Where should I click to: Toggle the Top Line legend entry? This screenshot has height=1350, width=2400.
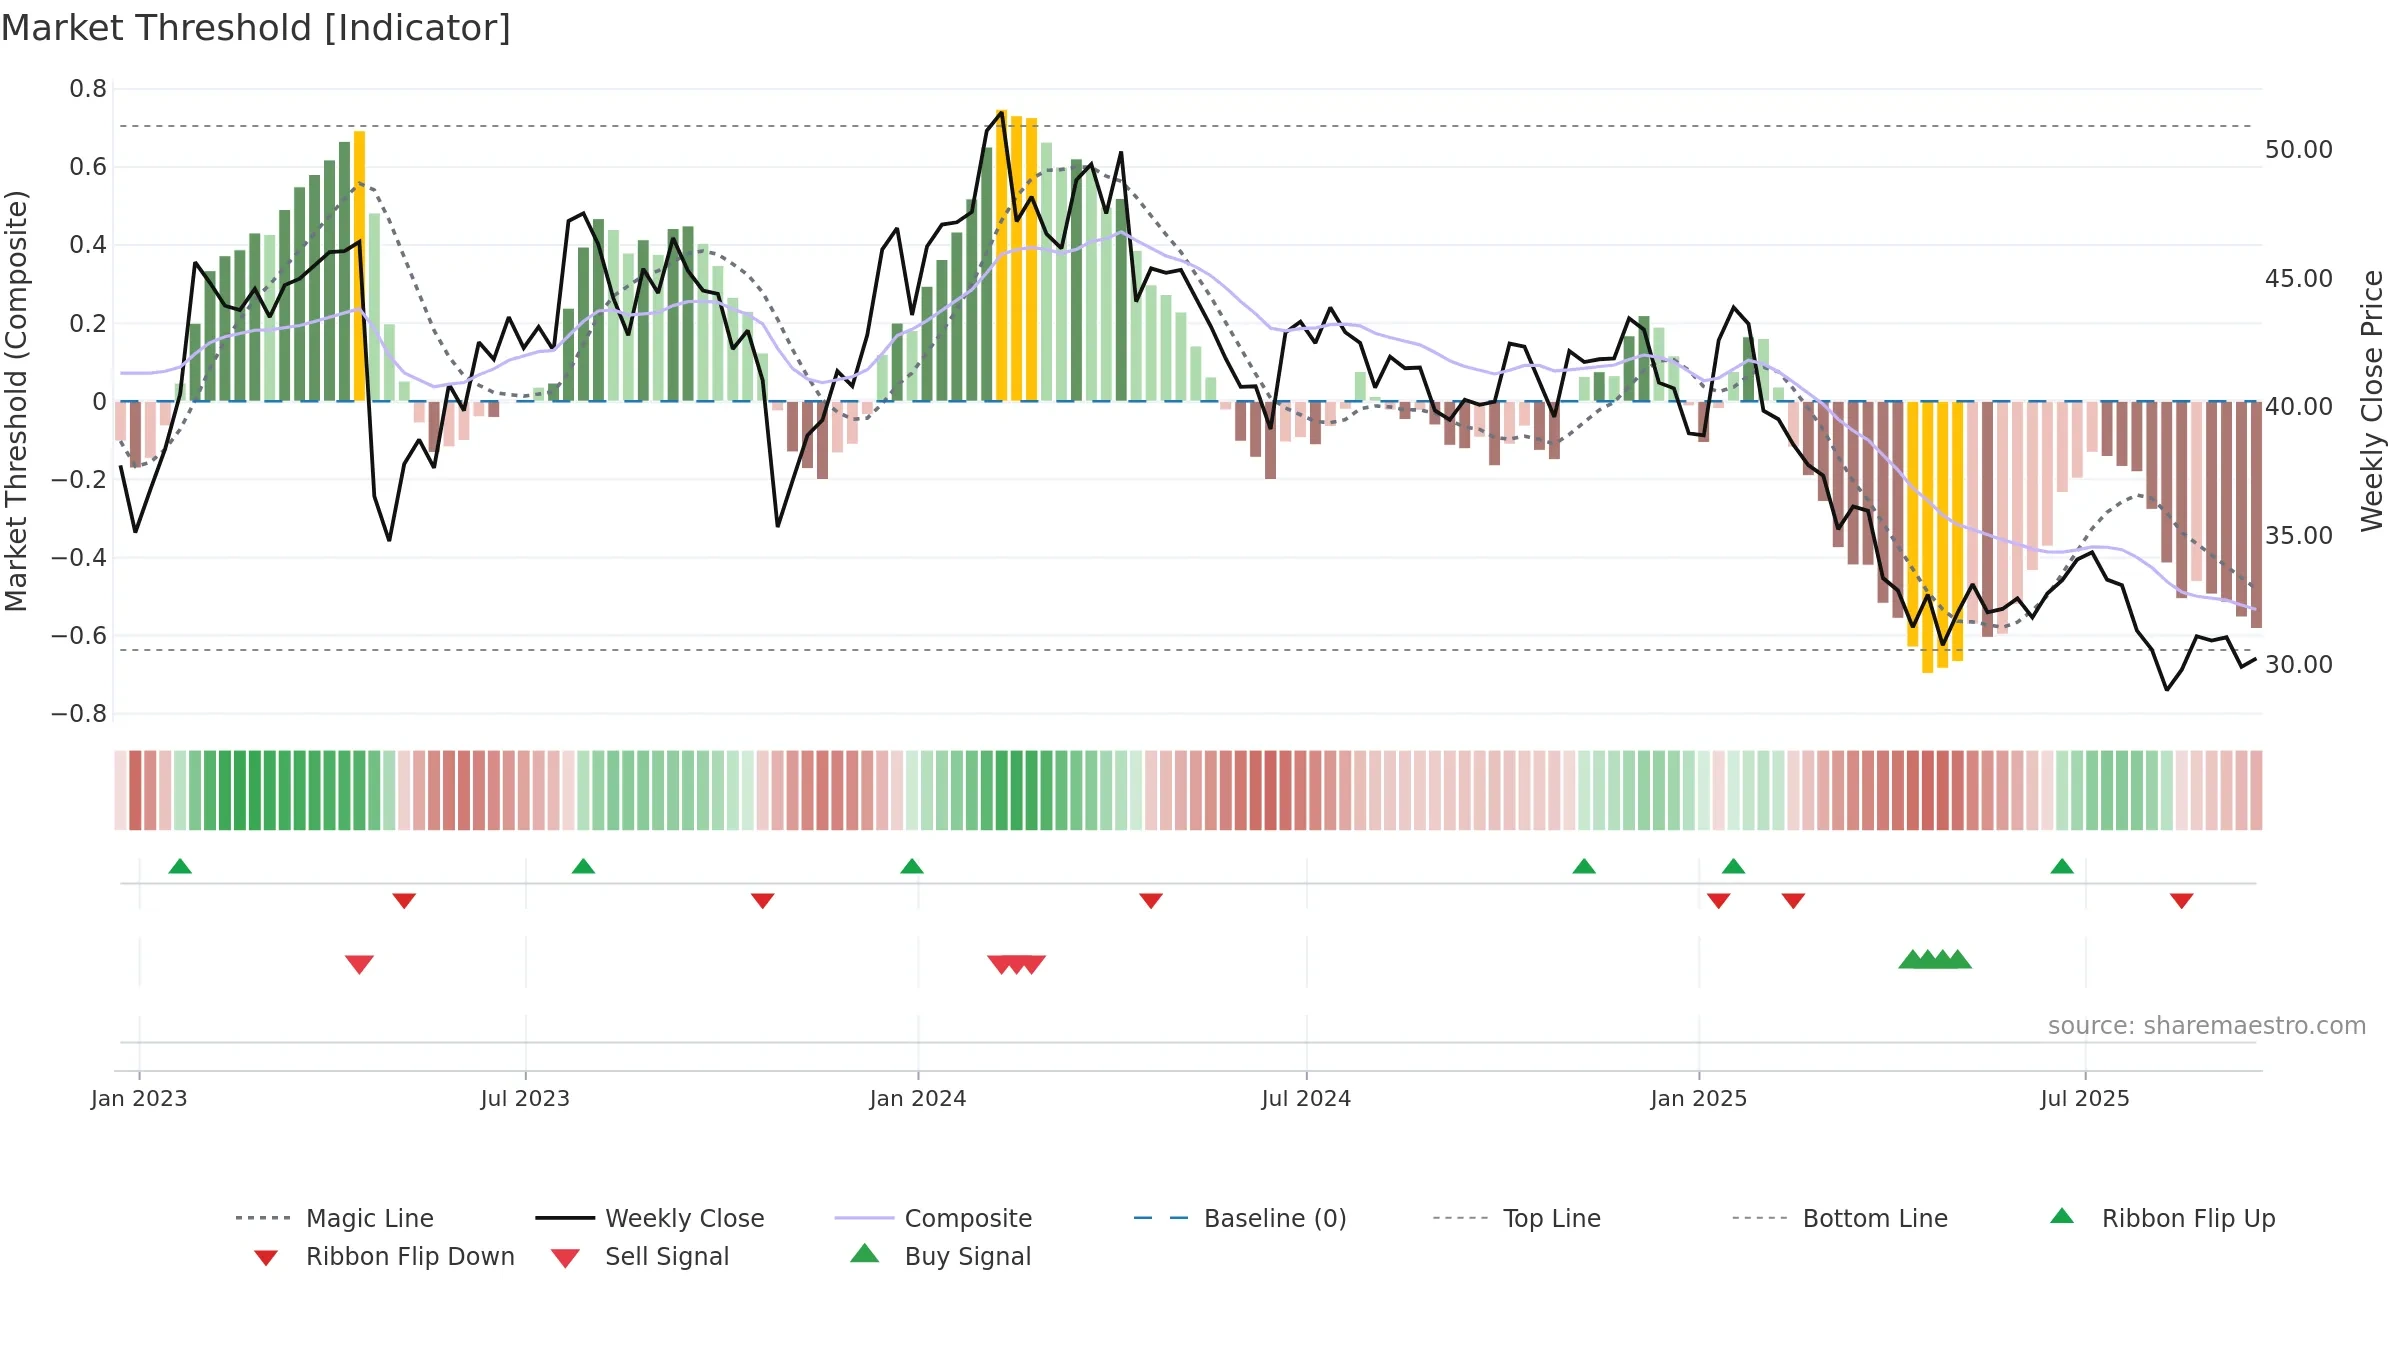pyautogui.click(x=1517, y=1218)
